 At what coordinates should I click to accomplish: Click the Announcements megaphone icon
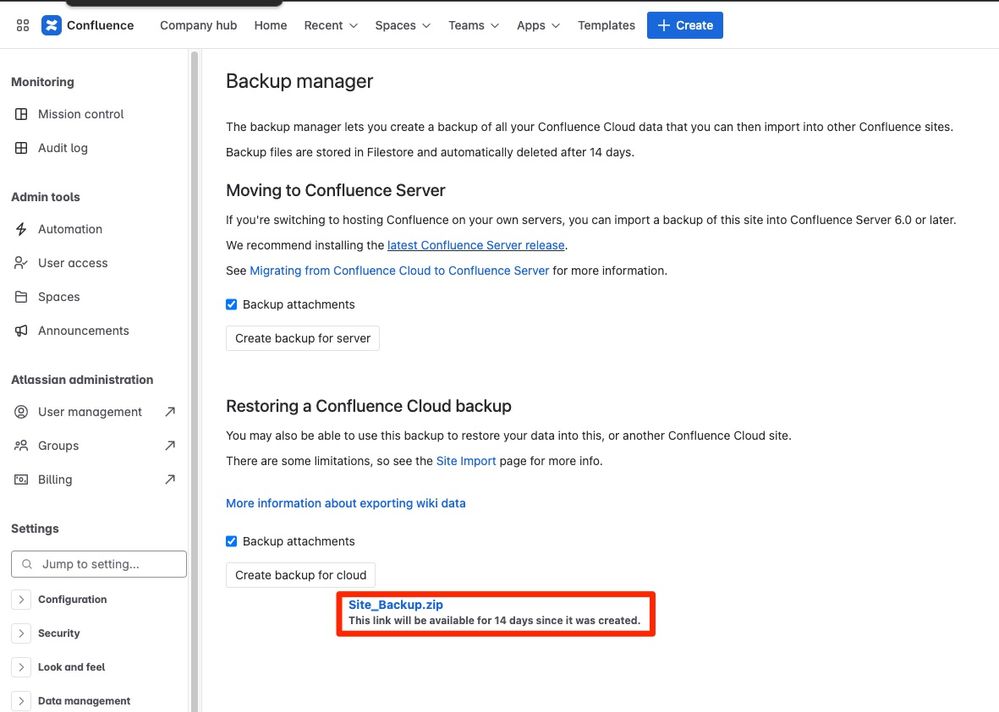click(x=21, y=331)
